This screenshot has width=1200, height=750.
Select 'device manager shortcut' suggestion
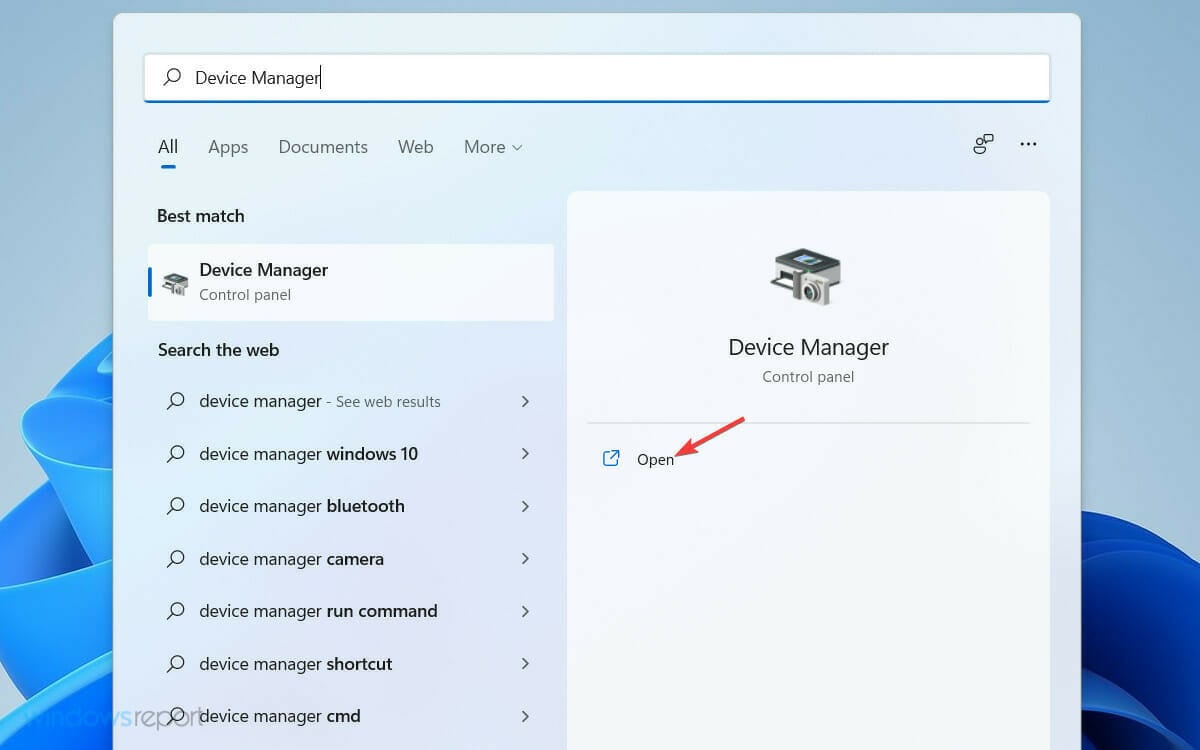(351, 664)
